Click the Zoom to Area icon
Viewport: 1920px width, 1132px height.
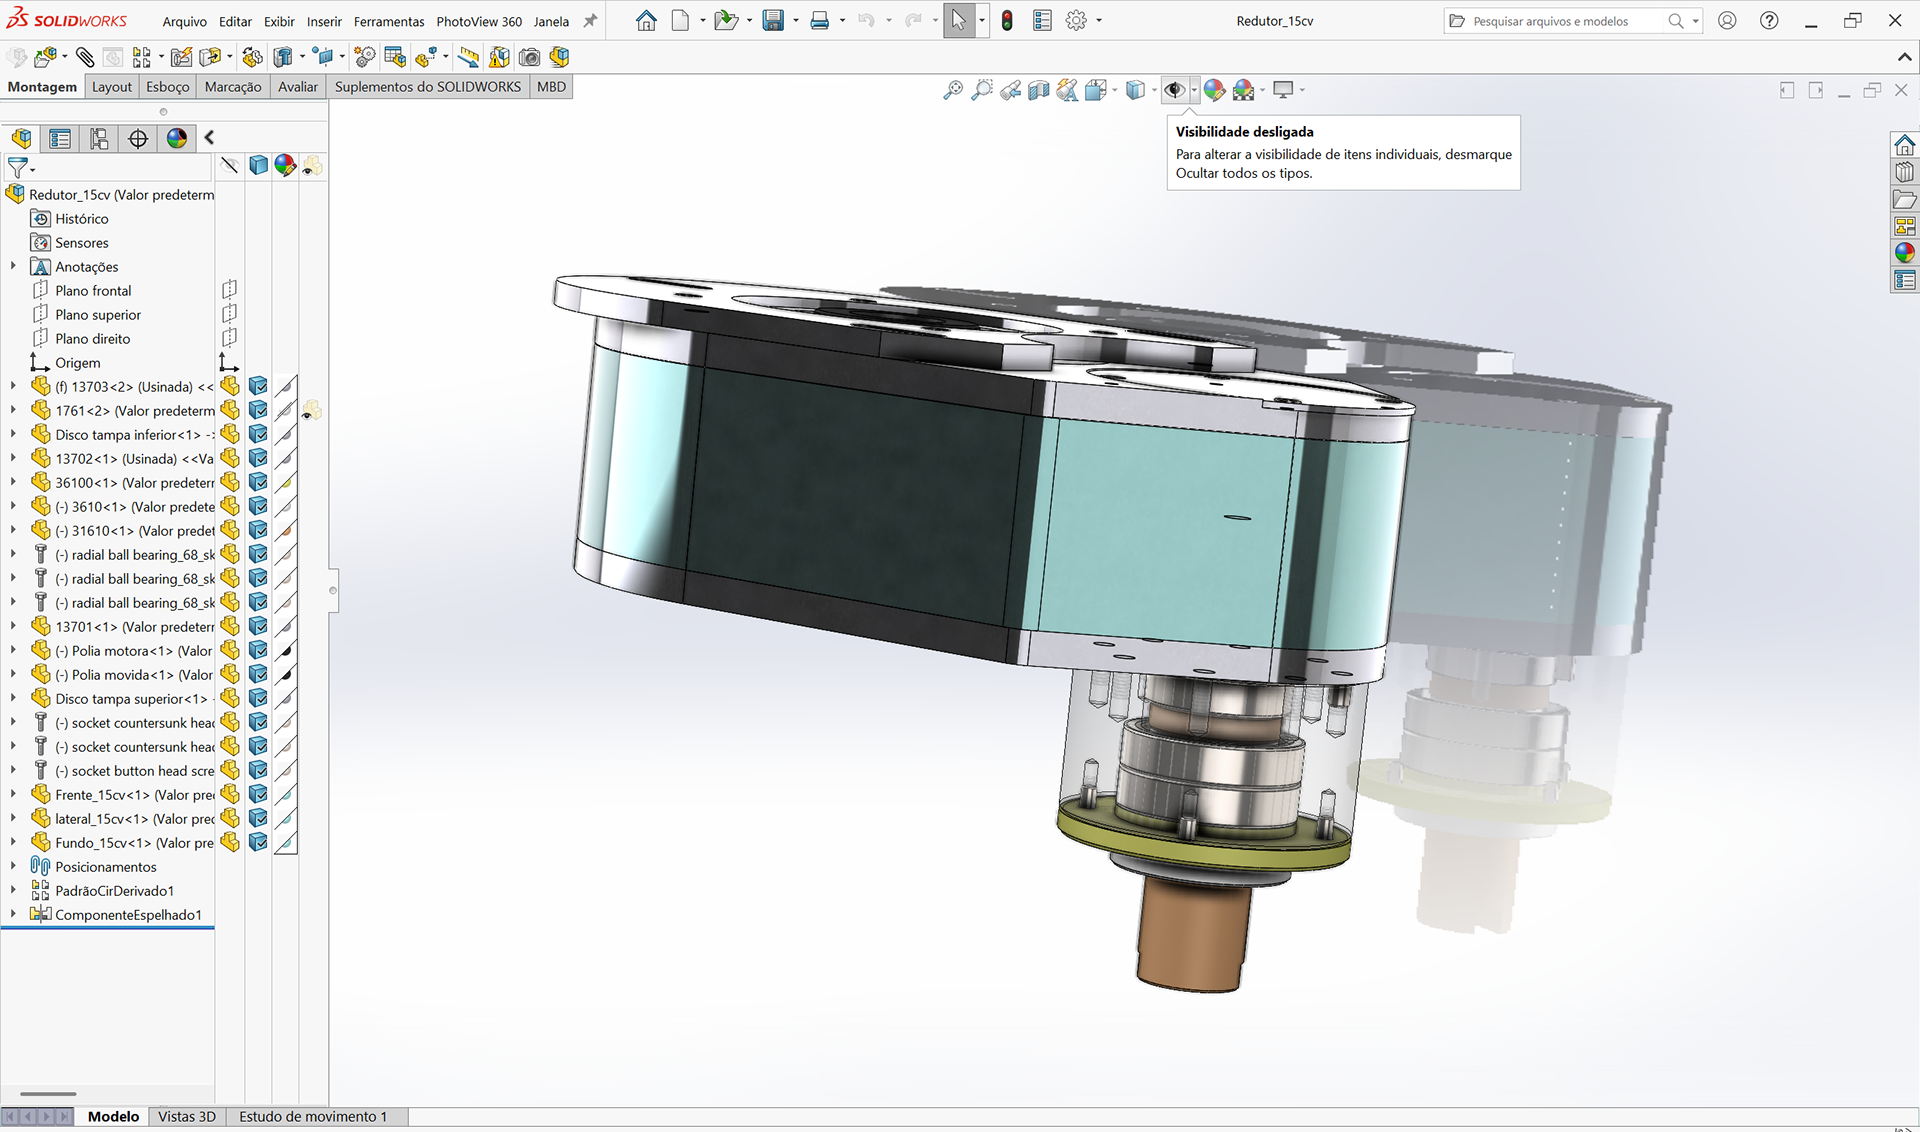click(x=982, y=91)
